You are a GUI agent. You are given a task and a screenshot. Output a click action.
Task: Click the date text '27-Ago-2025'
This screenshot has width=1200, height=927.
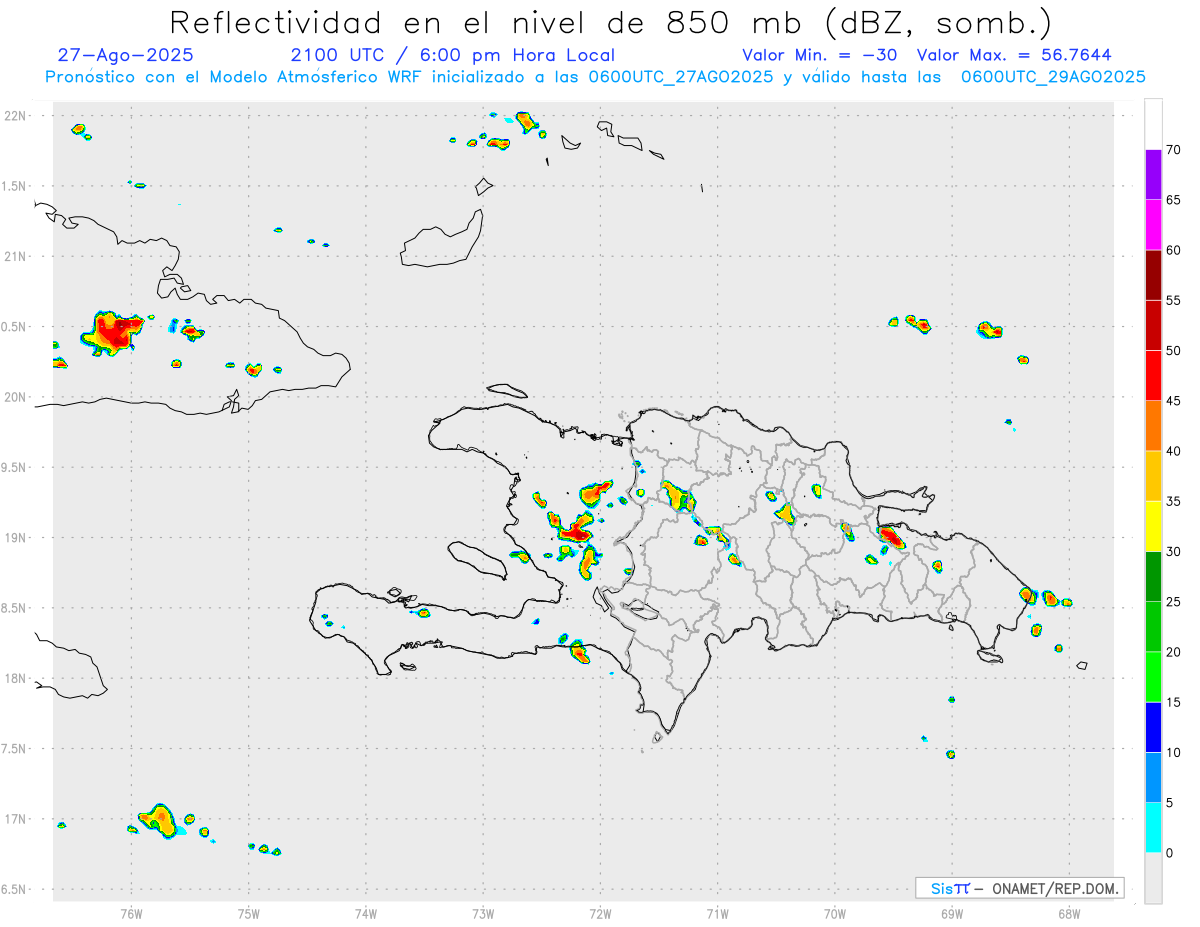click(126, 55)
